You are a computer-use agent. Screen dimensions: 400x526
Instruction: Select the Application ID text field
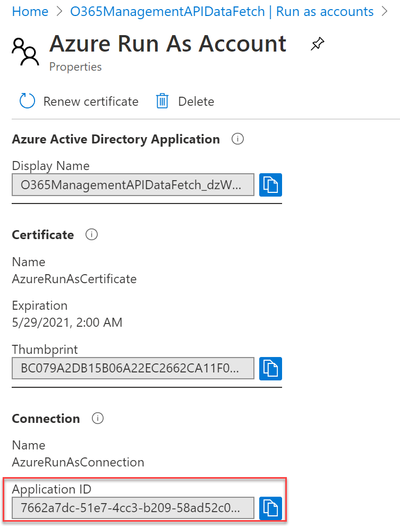(133, 508)
